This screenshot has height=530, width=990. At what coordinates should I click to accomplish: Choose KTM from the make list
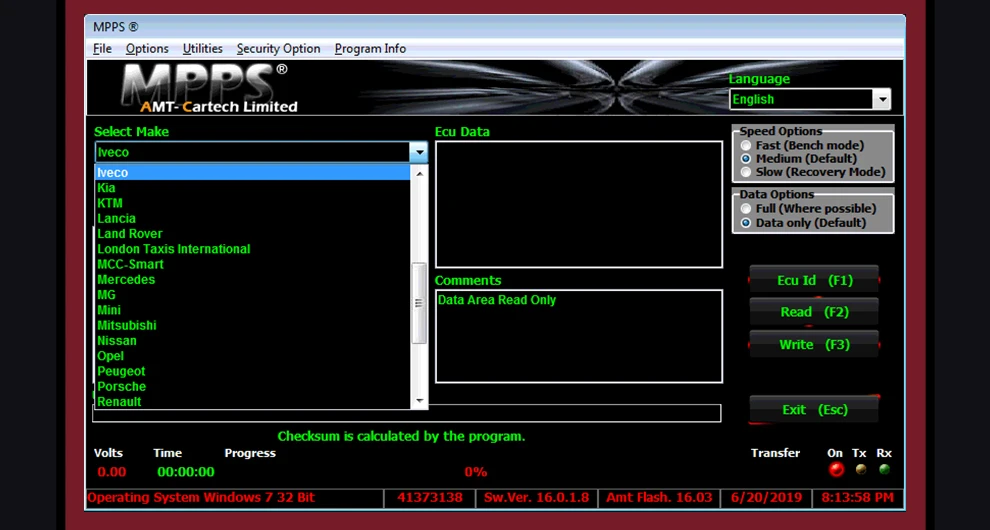253,203
